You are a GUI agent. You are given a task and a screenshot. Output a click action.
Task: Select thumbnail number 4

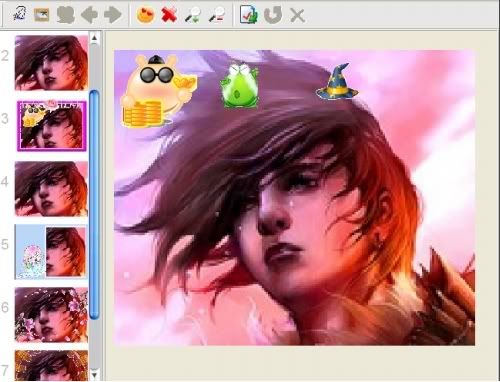51,189
